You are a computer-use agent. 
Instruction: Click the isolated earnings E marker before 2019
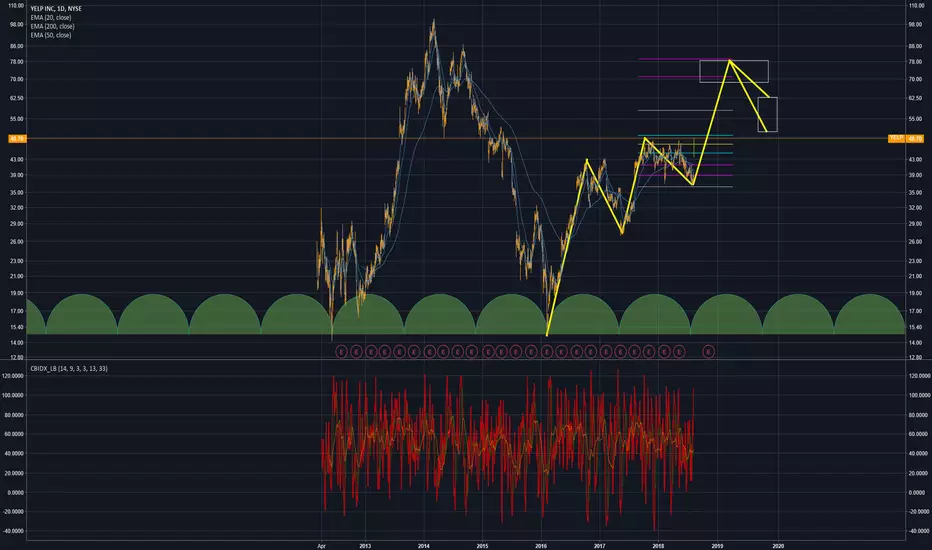tap(709, 352)
